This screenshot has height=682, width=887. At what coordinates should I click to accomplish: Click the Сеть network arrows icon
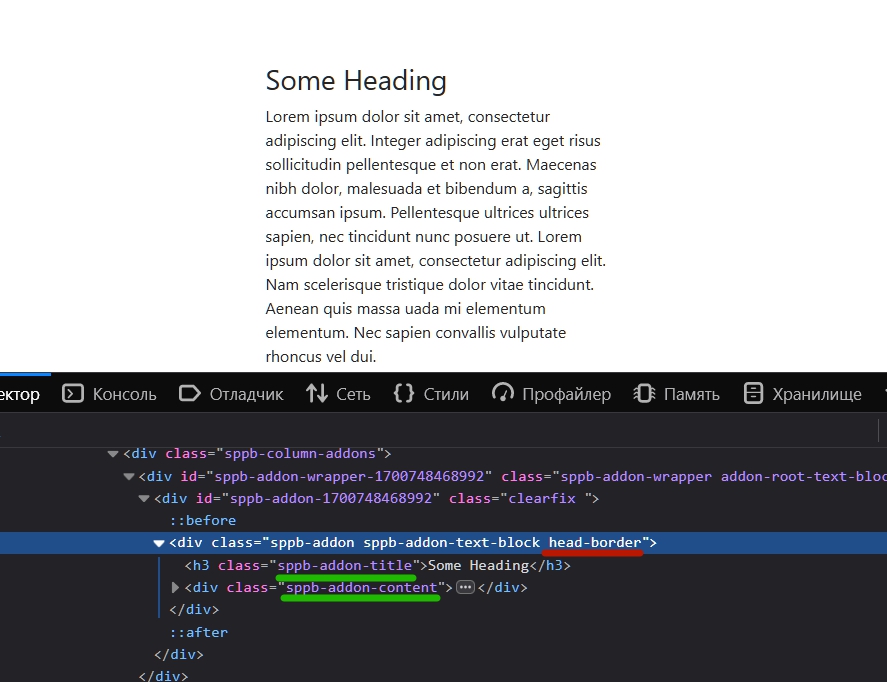tap(317, 394)
